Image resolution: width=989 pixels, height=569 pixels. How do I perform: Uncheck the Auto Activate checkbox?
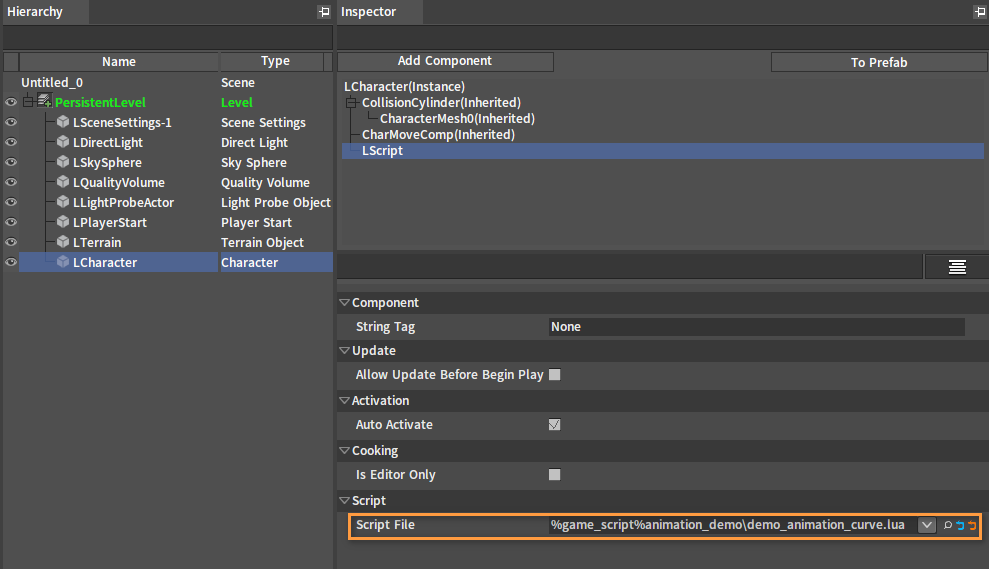[554, 425]
